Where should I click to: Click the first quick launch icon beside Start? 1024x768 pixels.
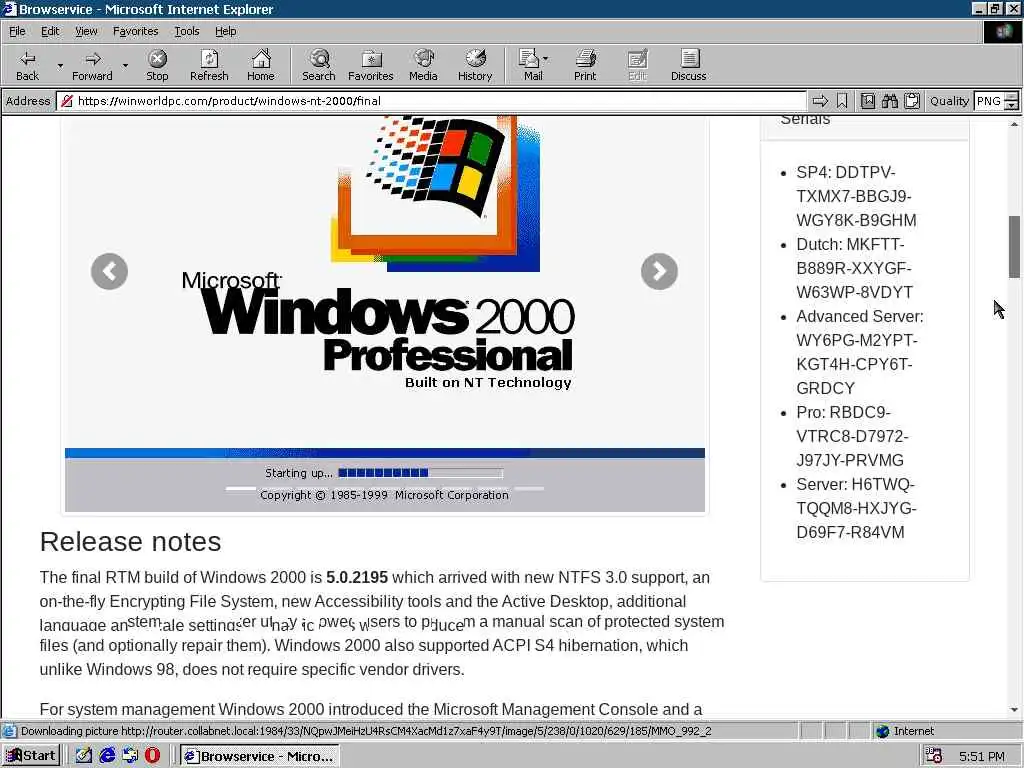pos(84,756)
